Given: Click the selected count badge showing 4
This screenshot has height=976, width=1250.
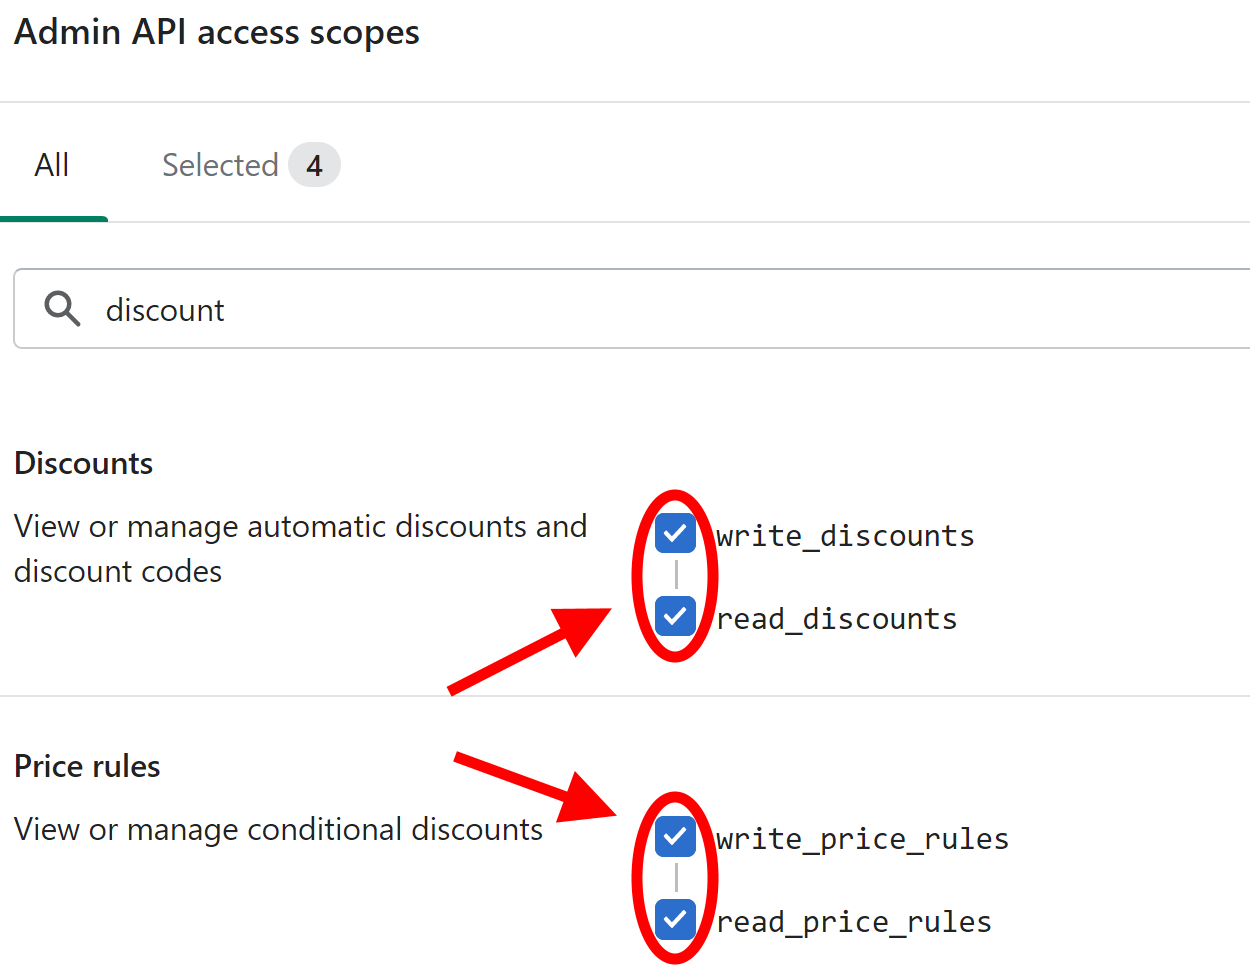Looking at the screenshot, I should point(314,165).
